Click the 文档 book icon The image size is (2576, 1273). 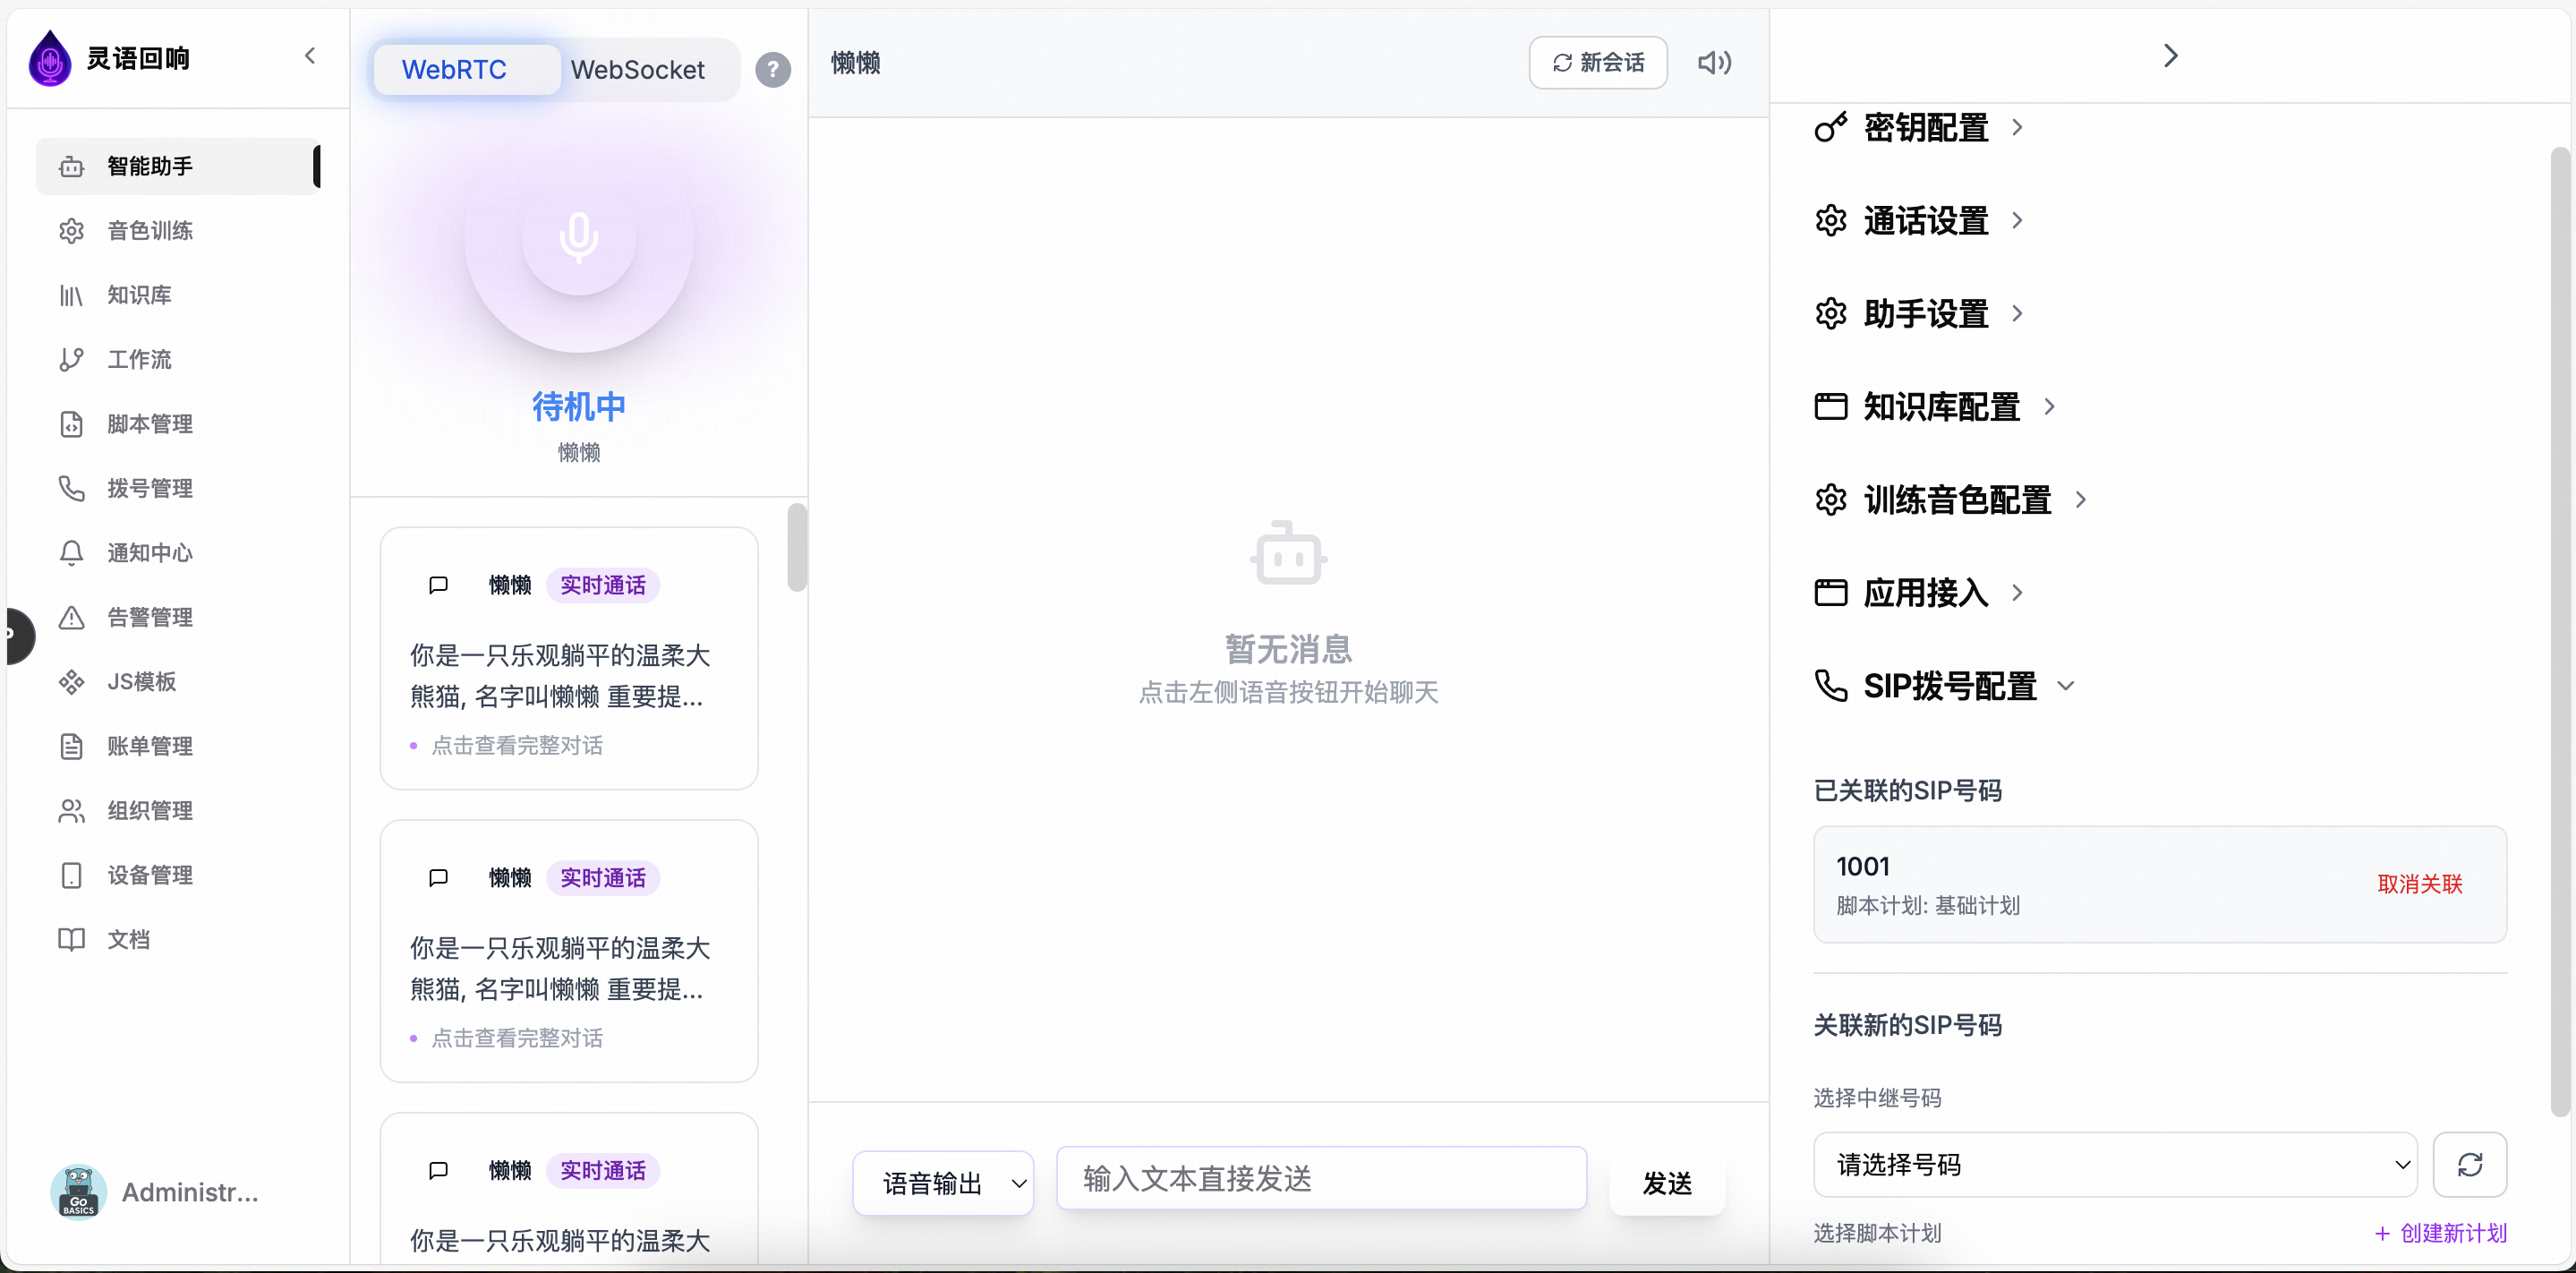pos(71,940)
